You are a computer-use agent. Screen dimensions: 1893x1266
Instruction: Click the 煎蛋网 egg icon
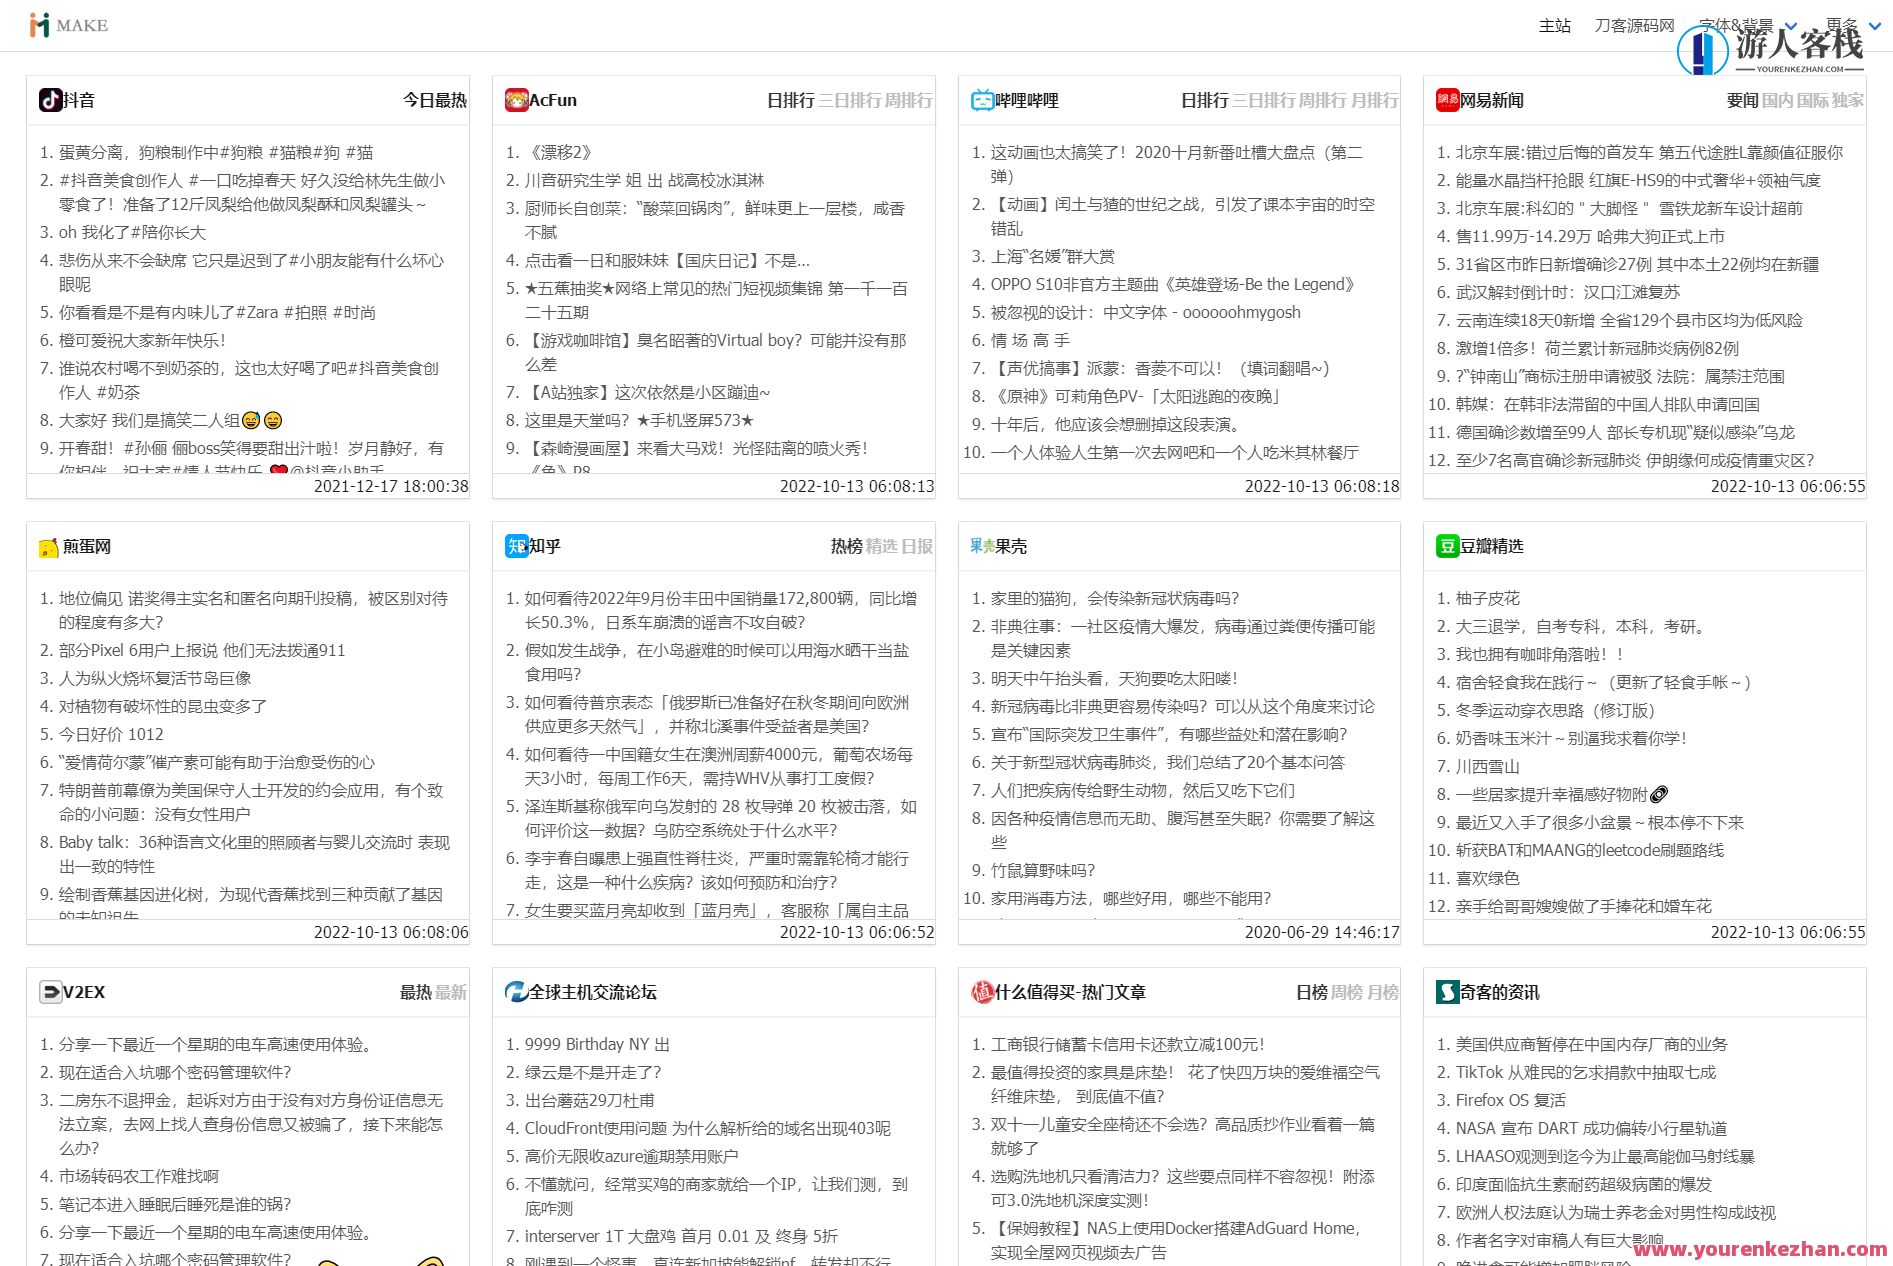click(x=46, y=547)
